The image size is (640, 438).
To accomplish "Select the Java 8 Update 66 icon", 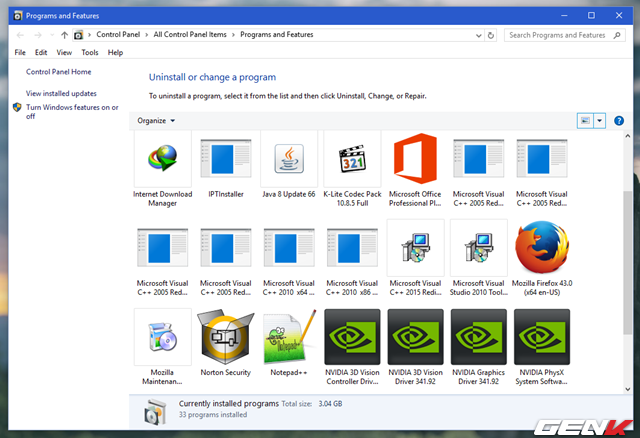I will click(289, 159).
